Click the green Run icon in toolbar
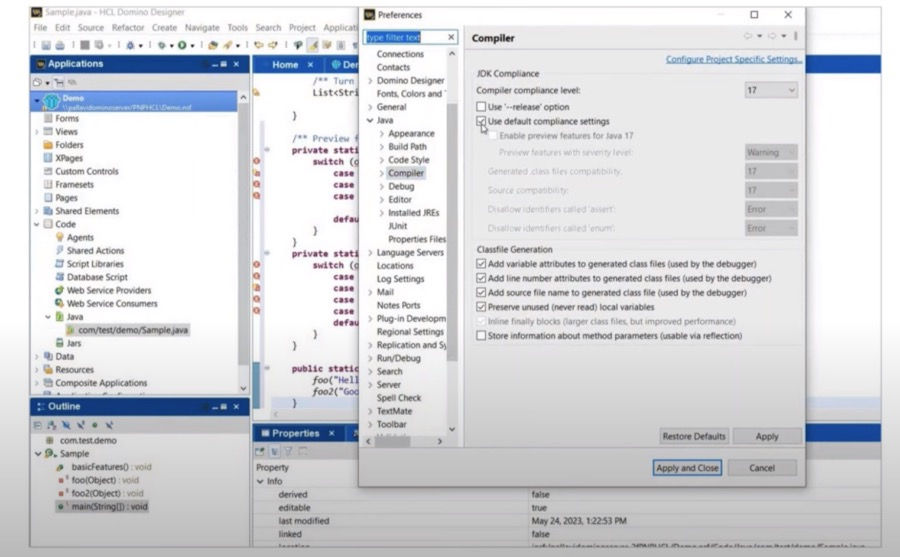 [x=182, y=45]
